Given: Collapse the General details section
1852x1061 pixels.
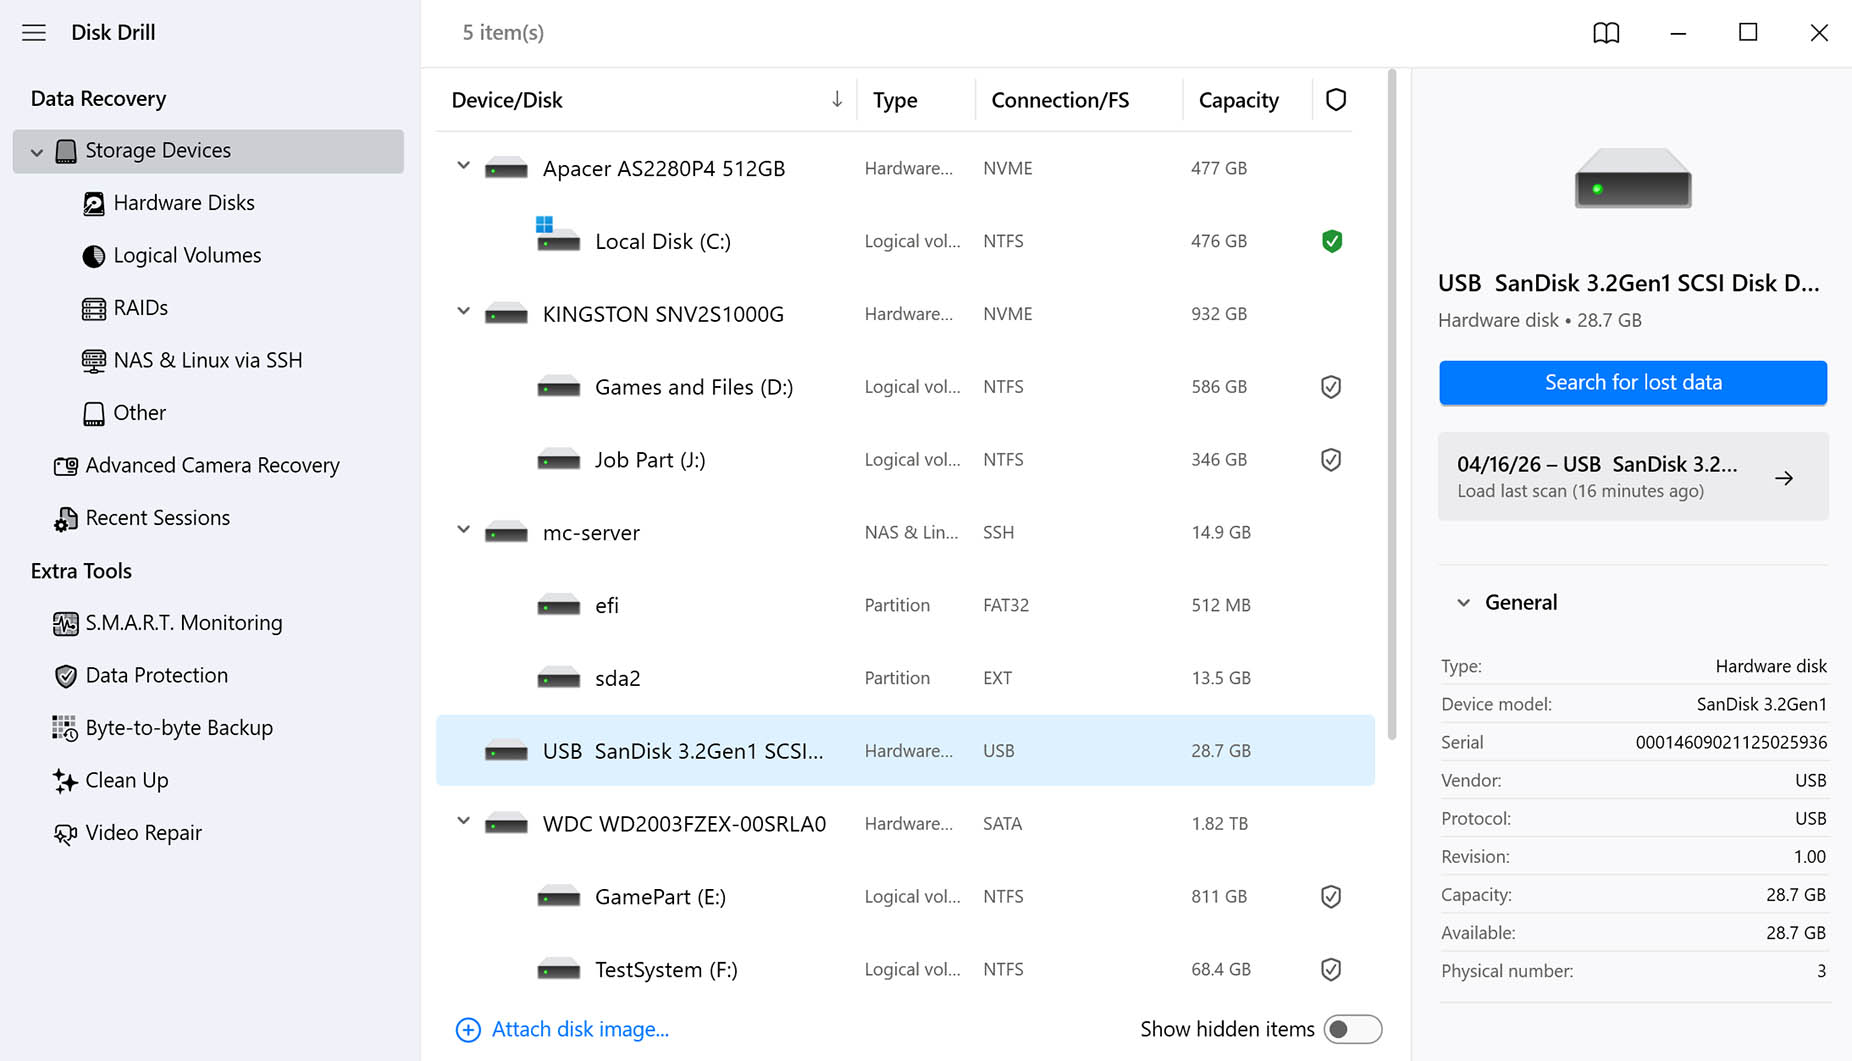Looking at the screenshot, I should 1463,602.
